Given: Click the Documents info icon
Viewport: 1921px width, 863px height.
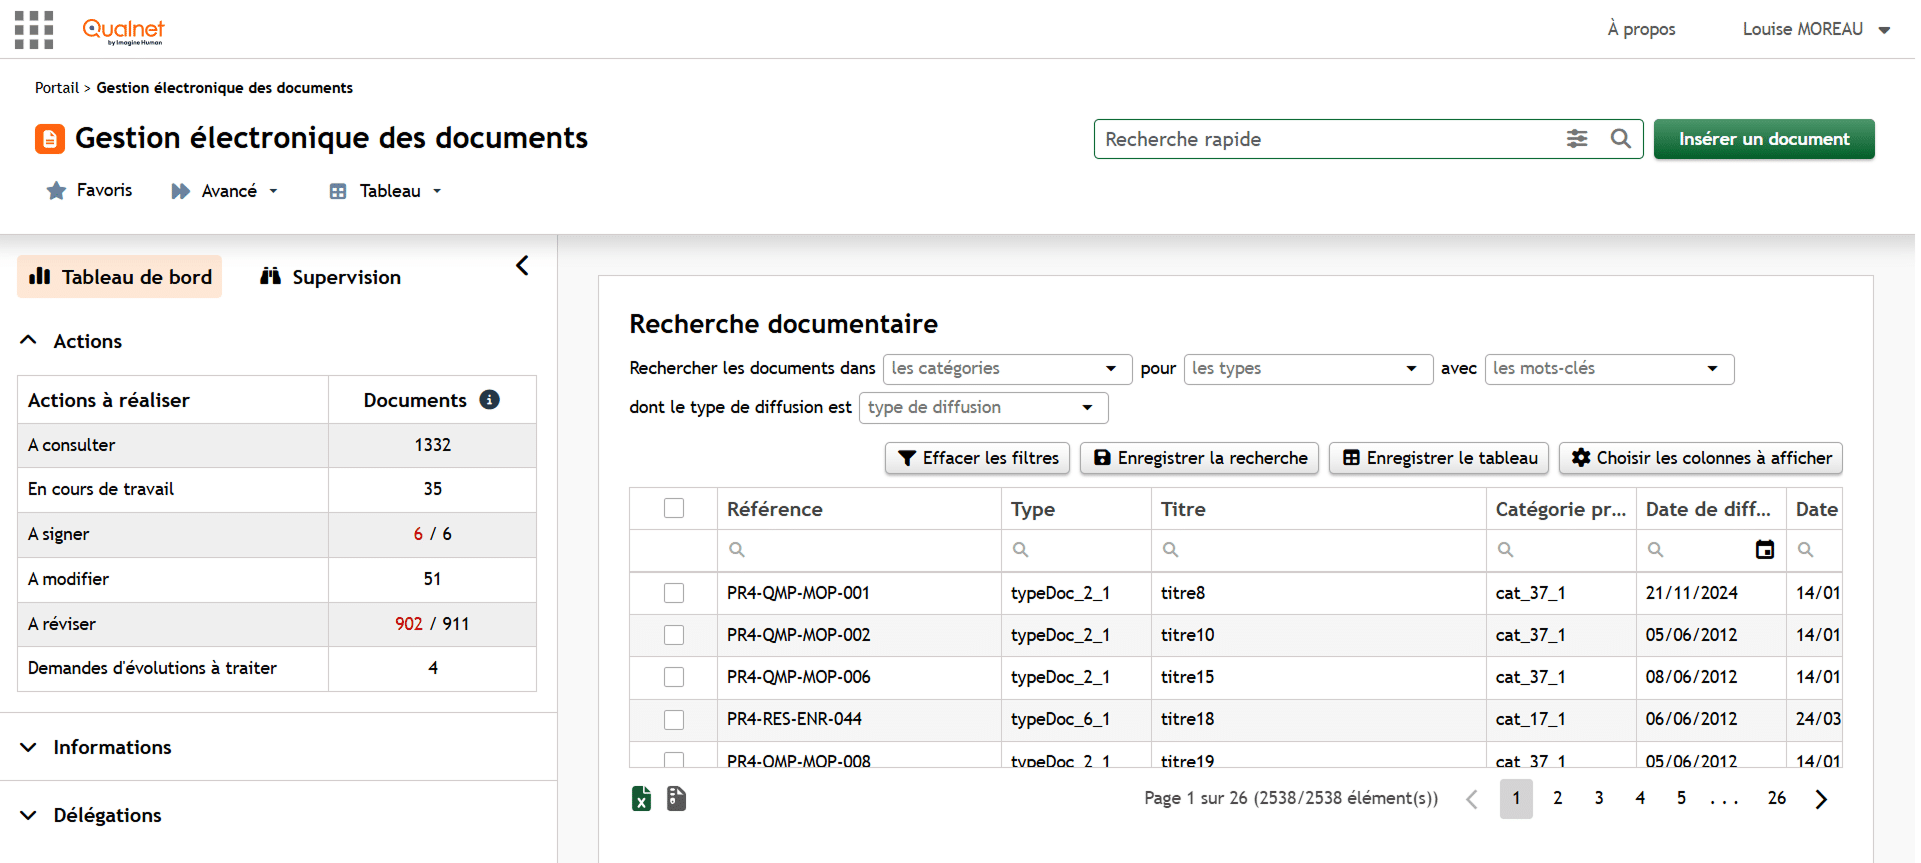Looking at the screenshot, I should (489, 400).
